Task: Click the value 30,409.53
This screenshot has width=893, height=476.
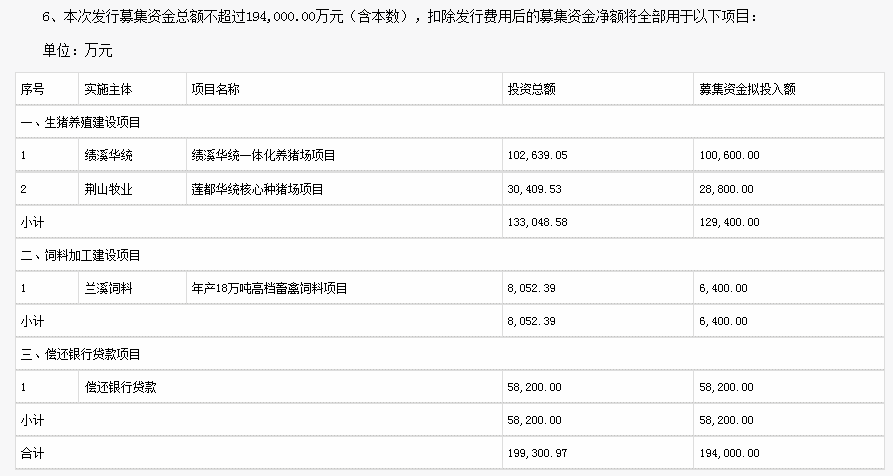Action: pyautogui.click(x=534, y=189)
